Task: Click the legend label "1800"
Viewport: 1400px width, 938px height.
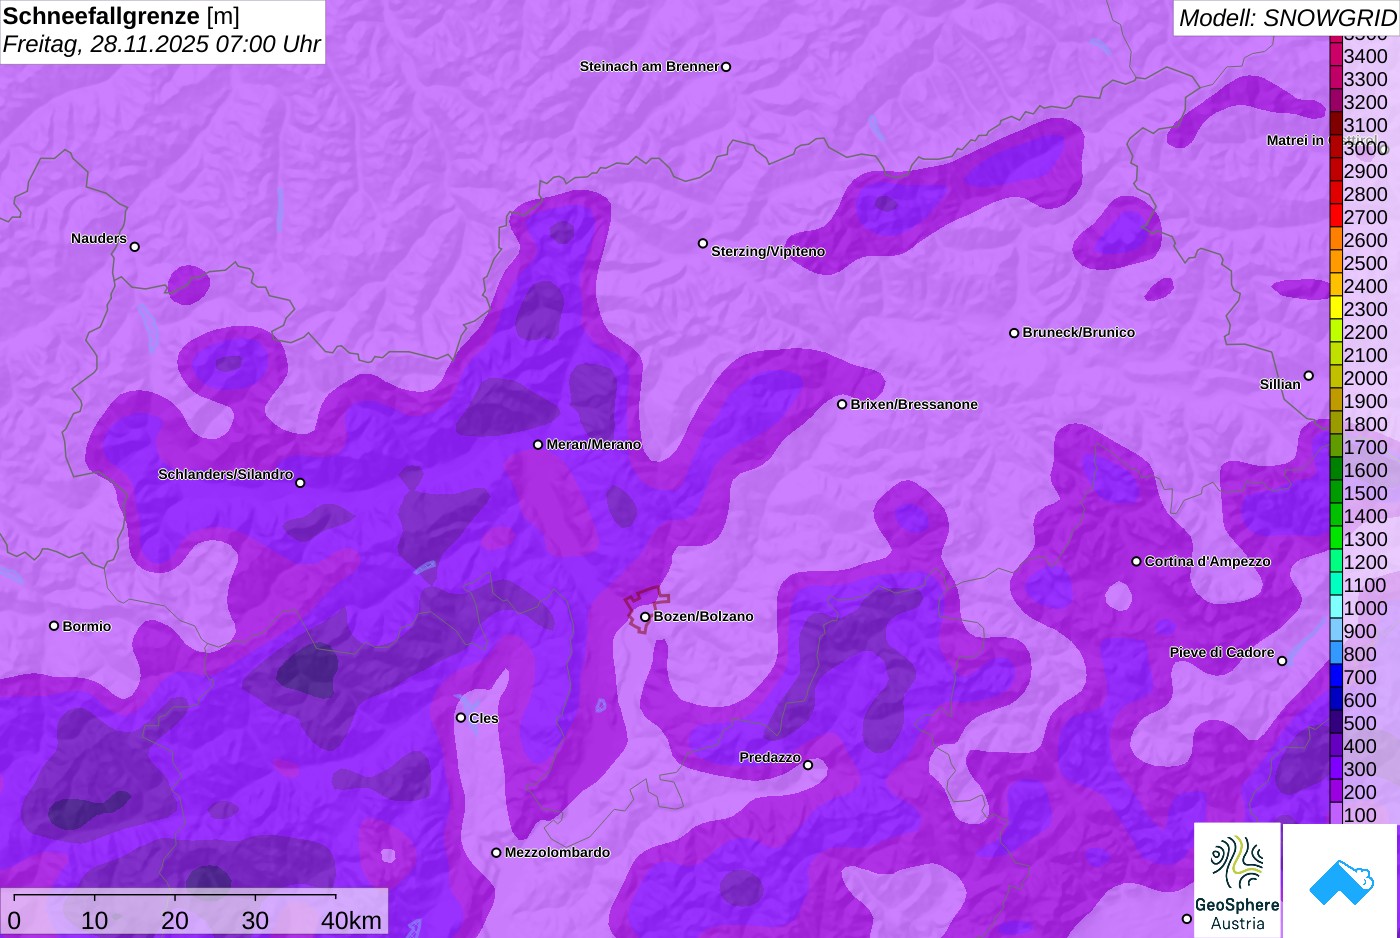Action: pos(1365,424)
